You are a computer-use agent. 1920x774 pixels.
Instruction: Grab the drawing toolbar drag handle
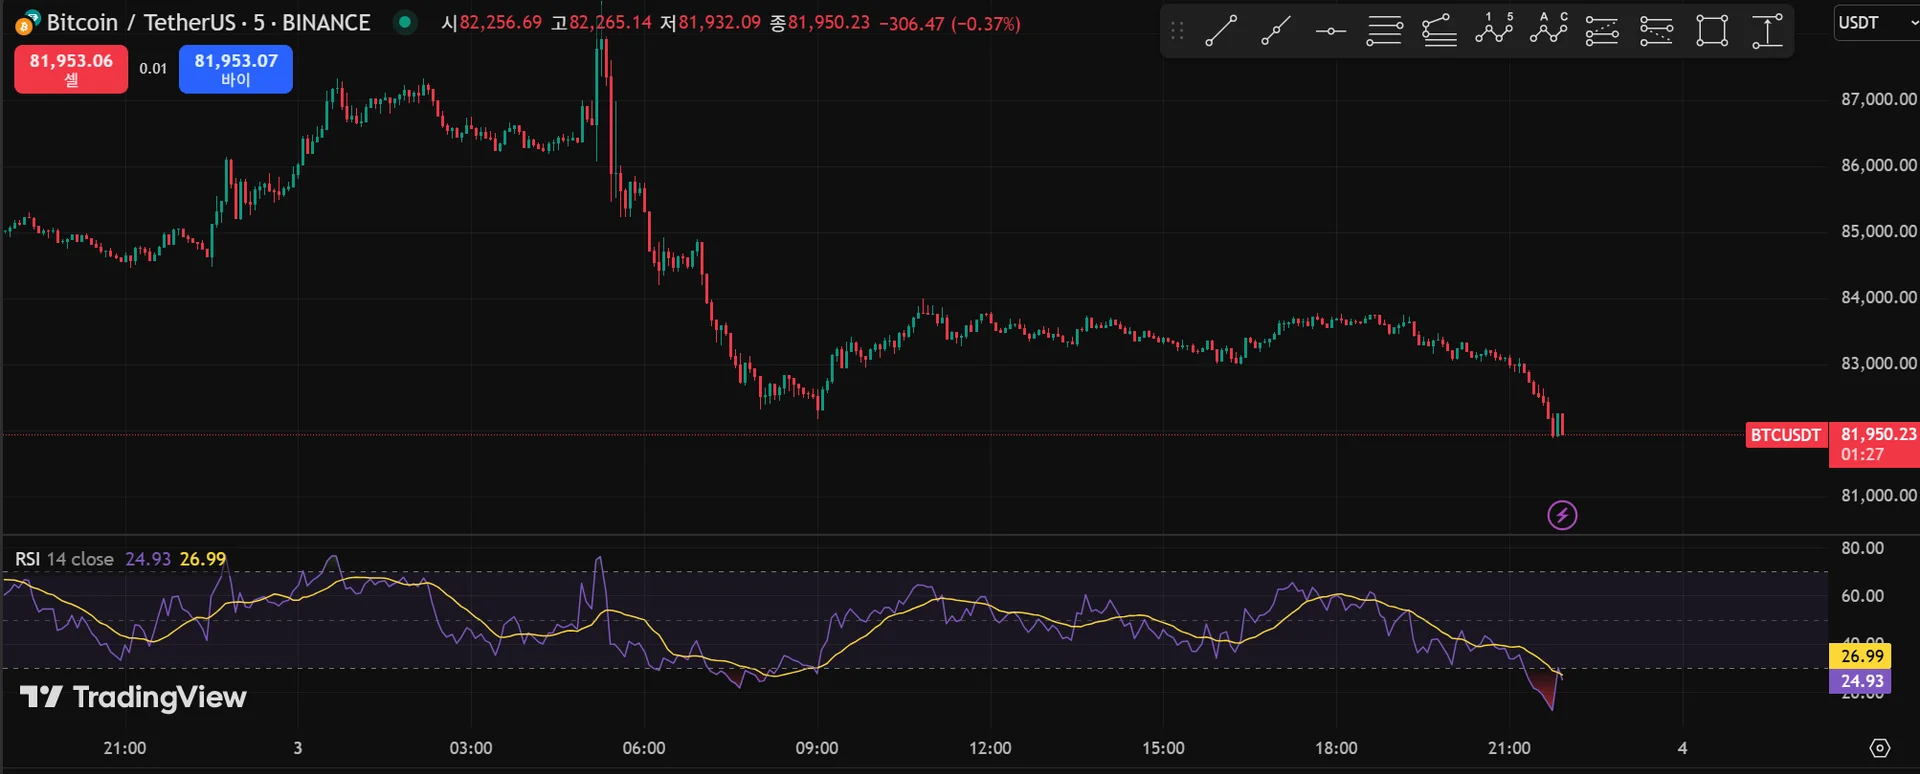pyautogui.click(x=1177, y=31)
